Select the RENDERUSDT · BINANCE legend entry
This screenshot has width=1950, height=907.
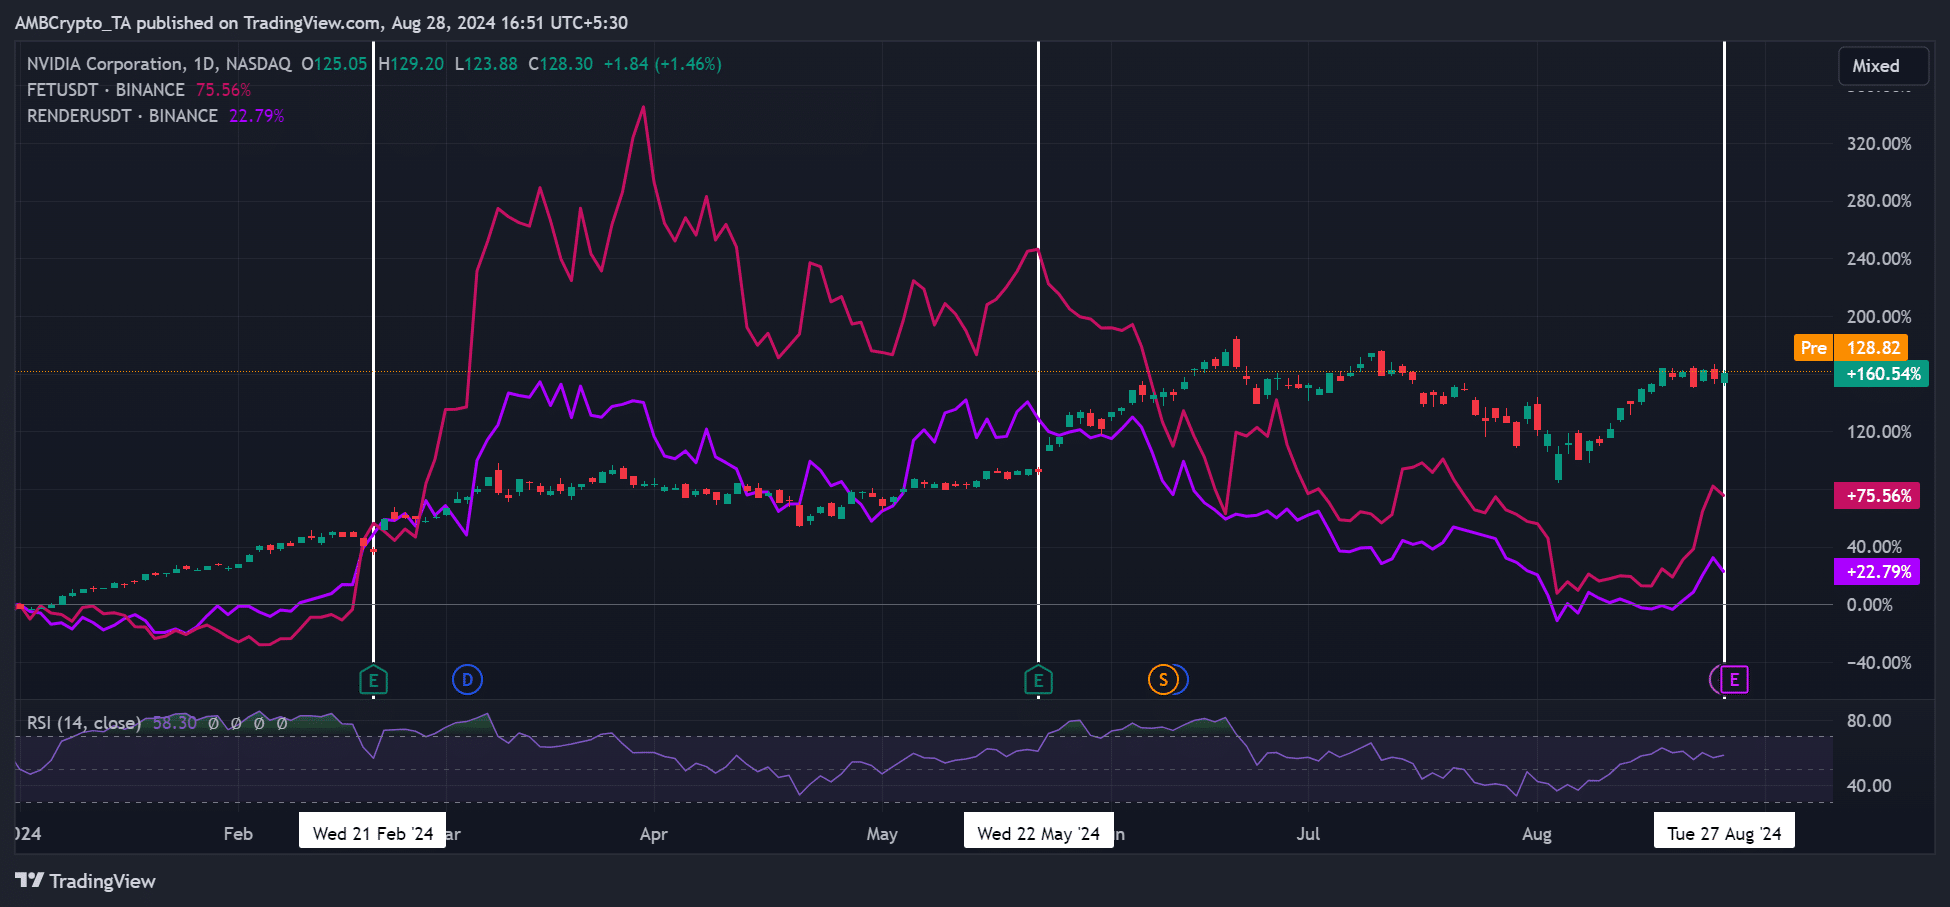[x=122, y=116]
